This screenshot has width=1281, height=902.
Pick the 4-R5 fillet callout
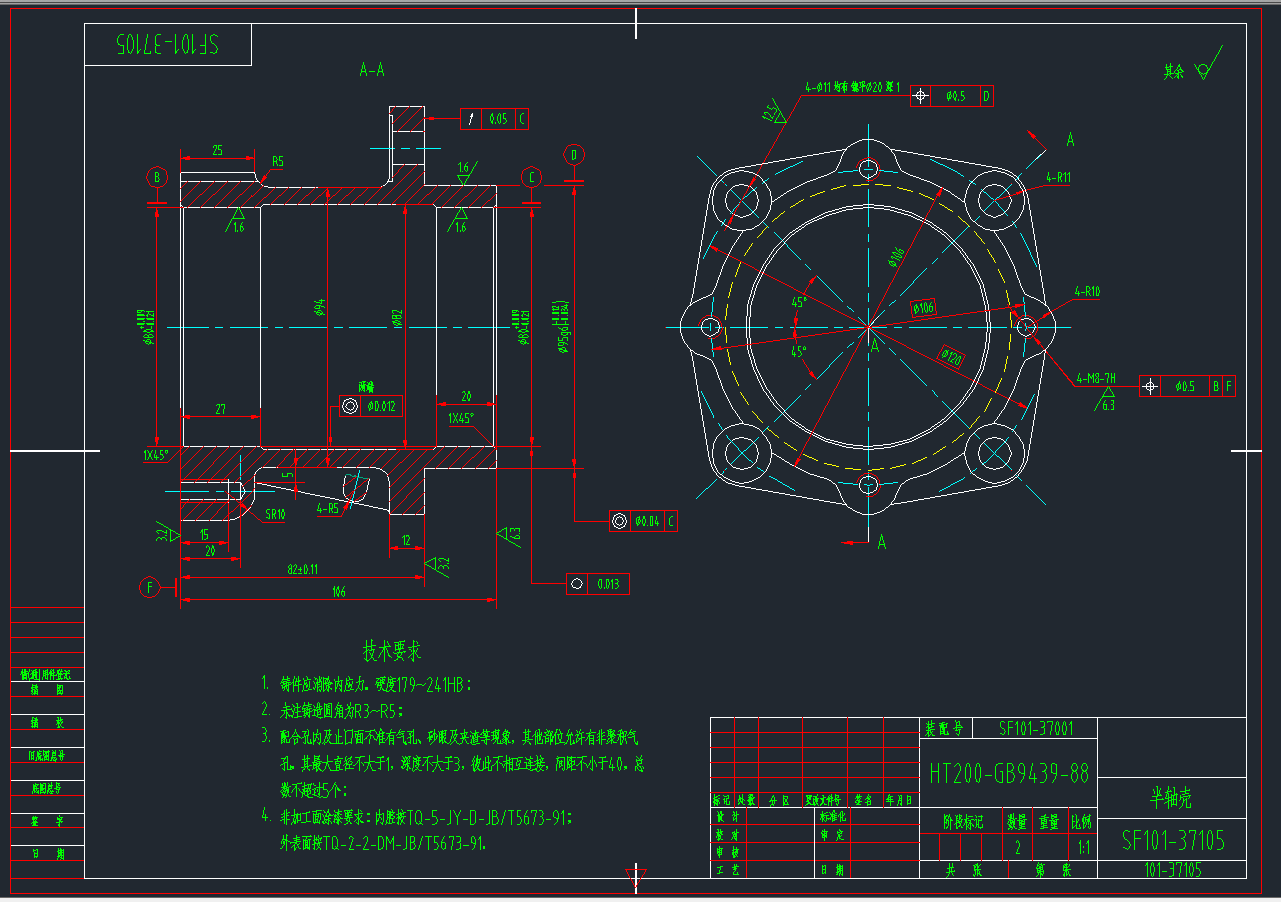[328, 508]
